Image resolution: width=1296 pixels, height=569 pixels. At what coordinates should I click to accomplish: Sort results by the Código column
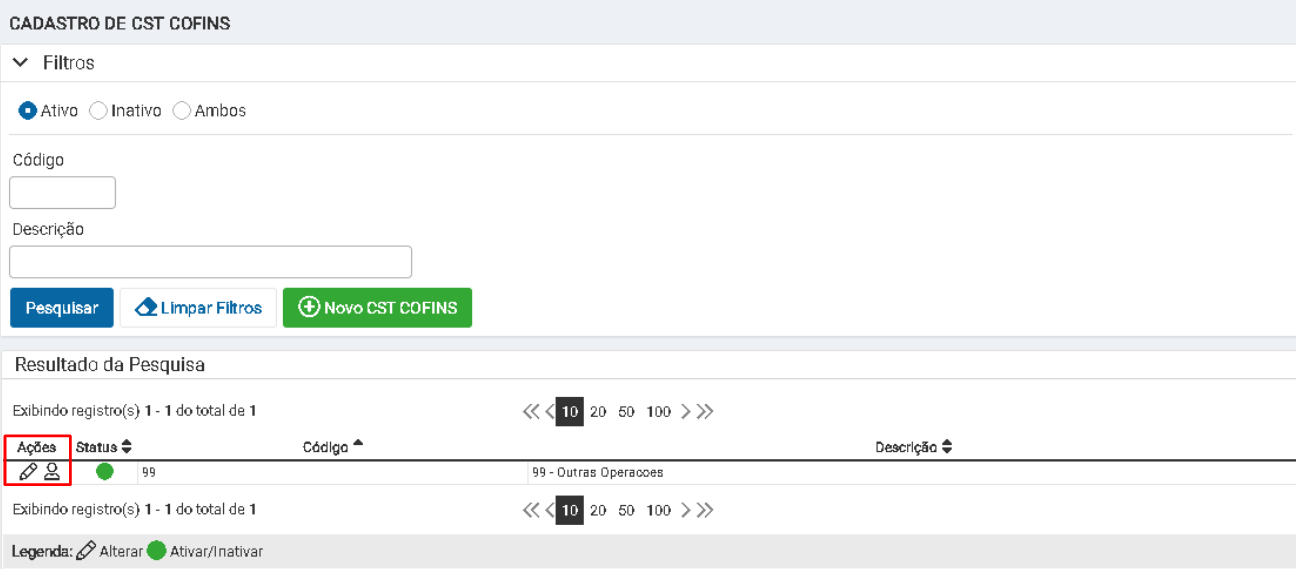333,447
